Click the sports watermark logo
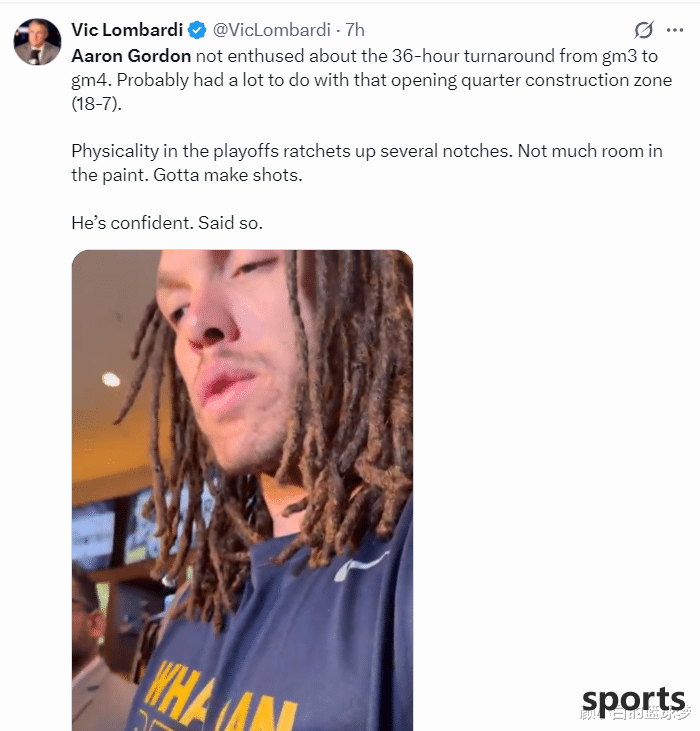Viewport: 700px width, 731px height. click(x=634, y=701)
